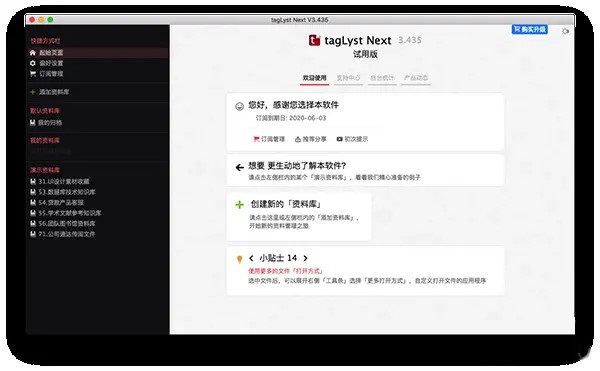Show next tip with right chevron
600x371 pixels.
click(x=305, y=259)
